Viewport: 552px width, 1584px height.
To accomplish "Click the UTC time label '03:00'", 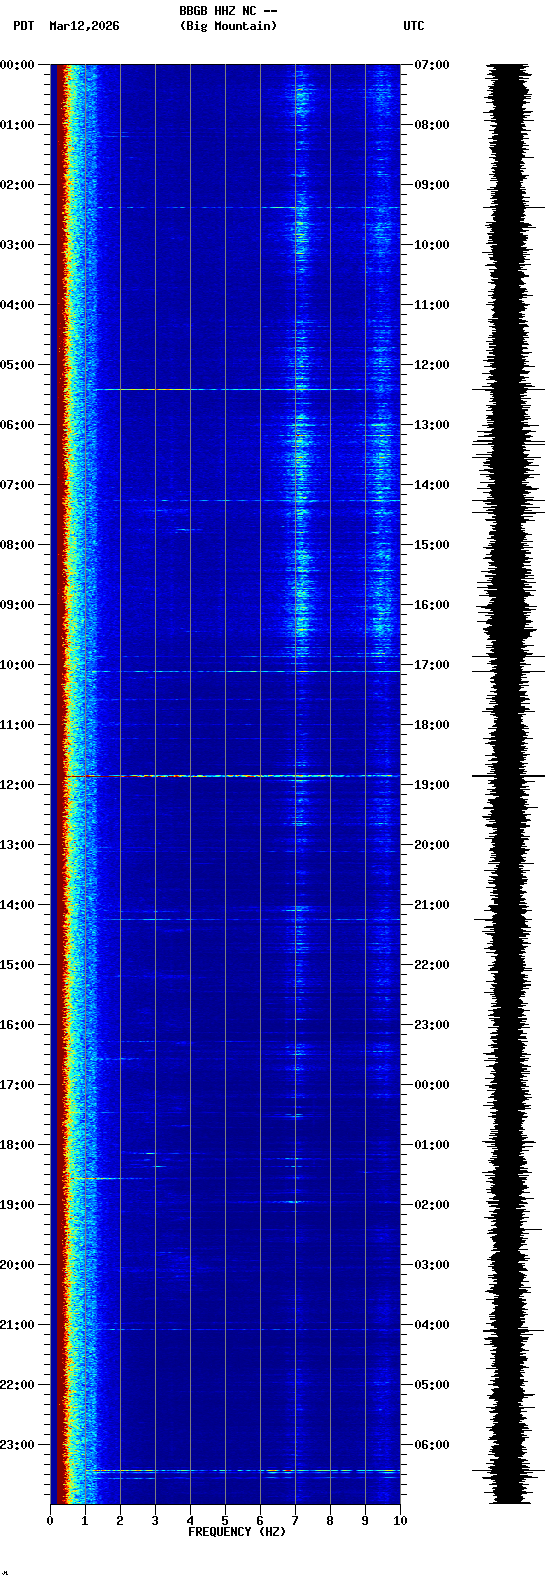I will point(432,1265).
